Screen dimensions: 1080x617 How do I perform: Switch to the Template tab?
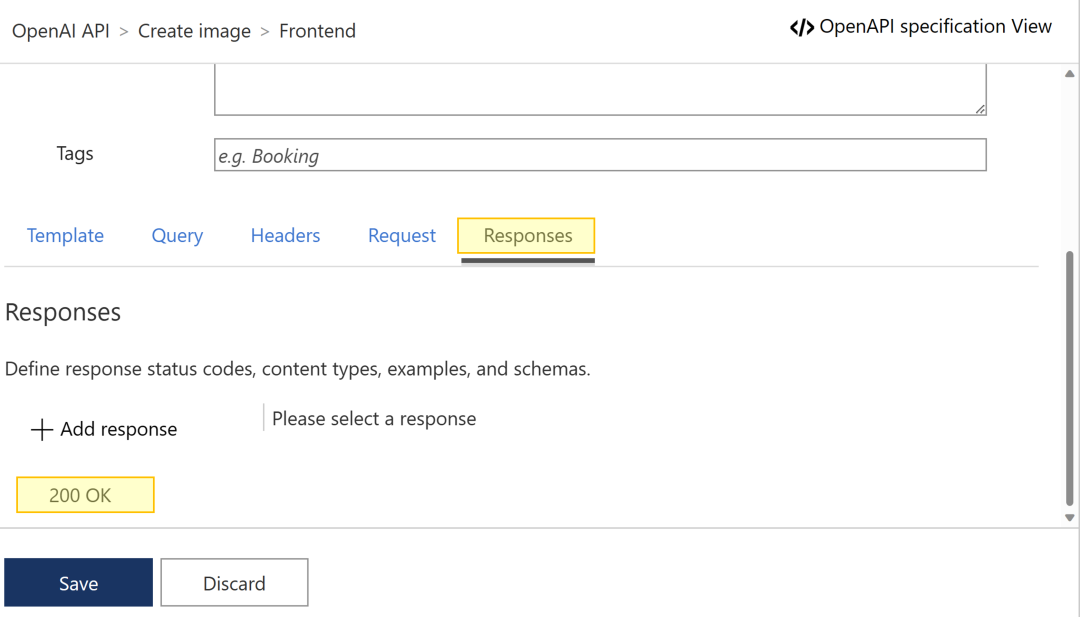(x=65, y=236)
